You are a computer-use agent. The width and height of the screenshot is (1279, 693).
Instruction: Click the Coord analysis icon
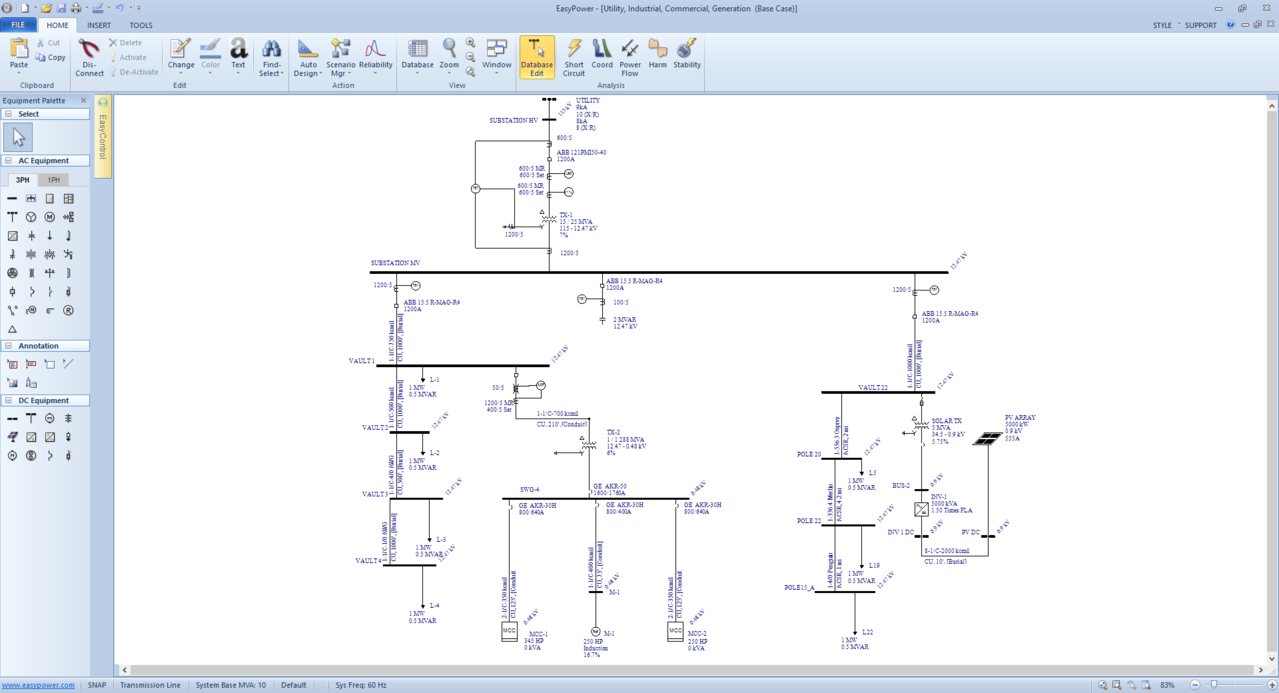coord(600,58)
